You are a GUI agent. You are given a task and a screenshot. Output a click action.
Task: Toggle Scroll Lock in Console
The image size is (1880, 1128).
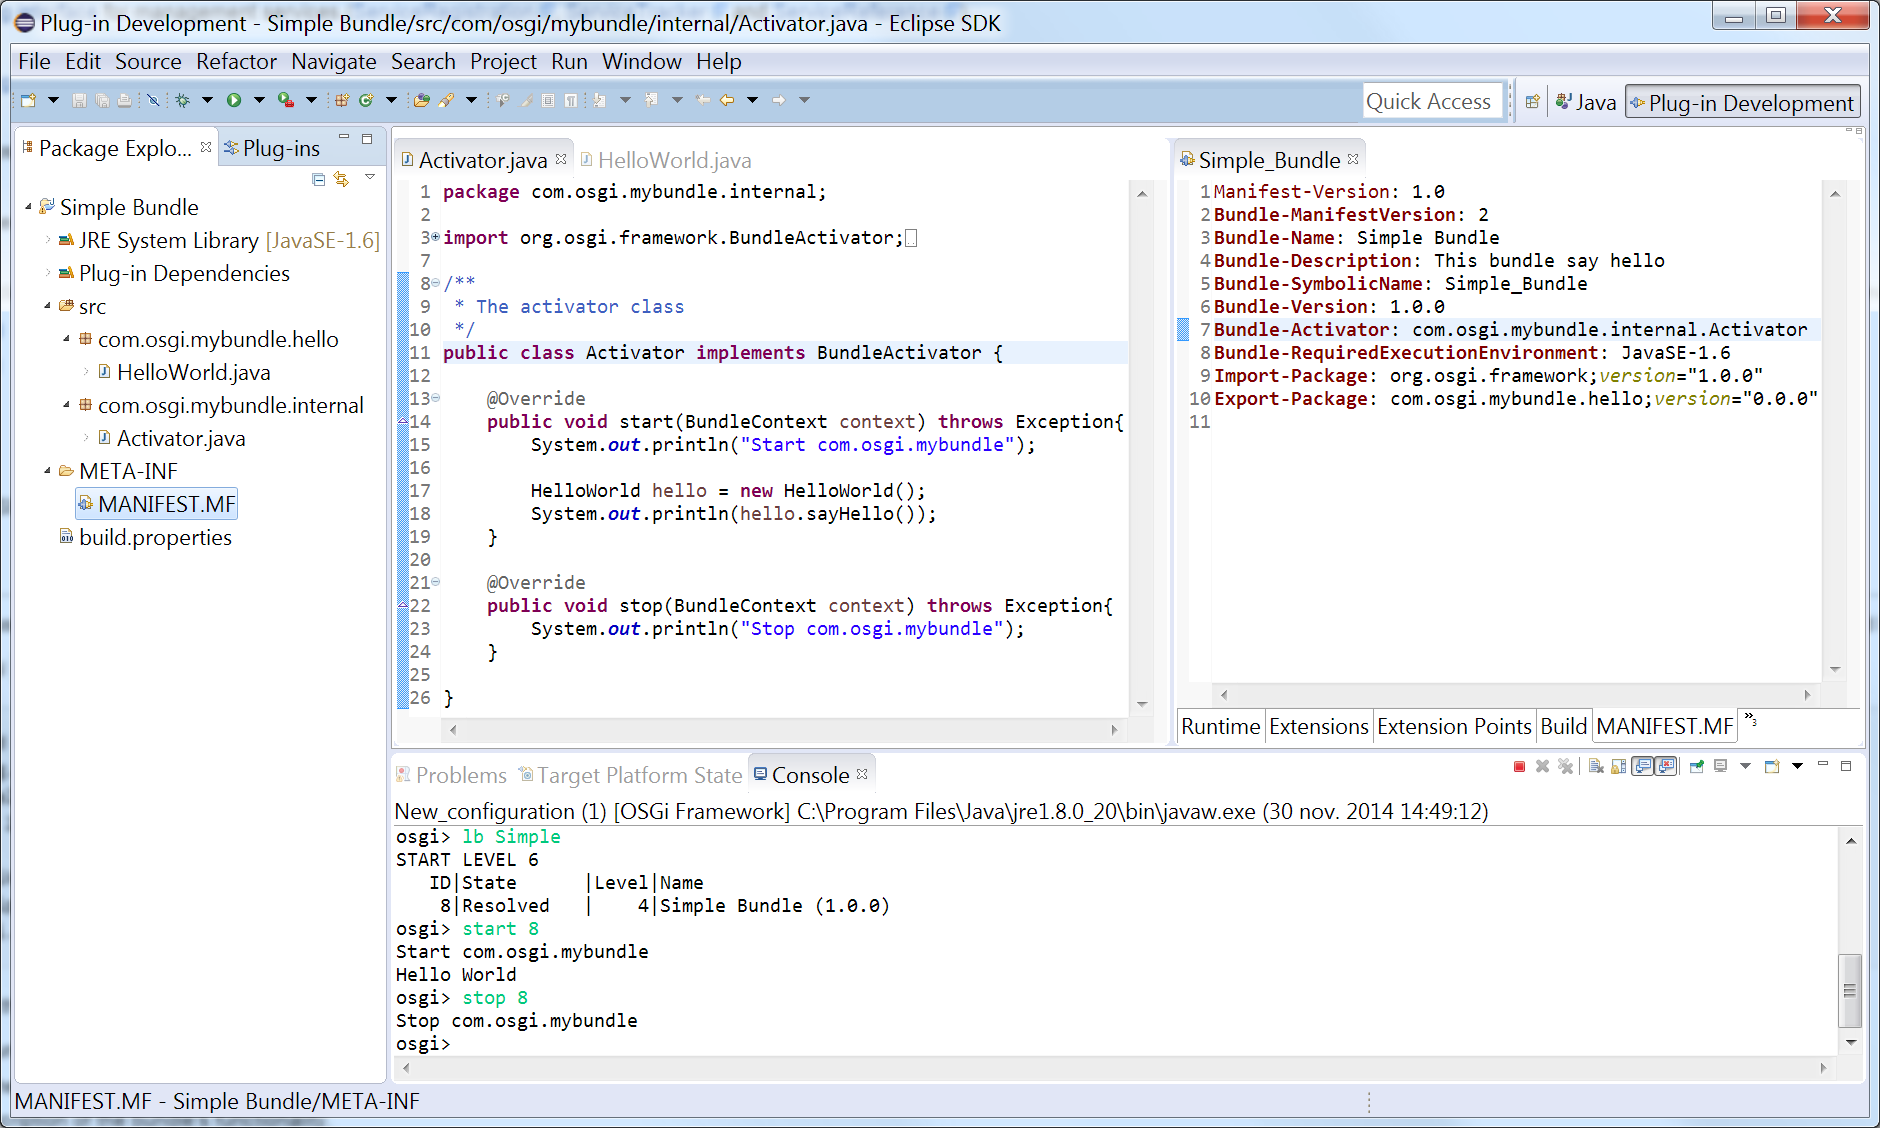[1618, 766]
